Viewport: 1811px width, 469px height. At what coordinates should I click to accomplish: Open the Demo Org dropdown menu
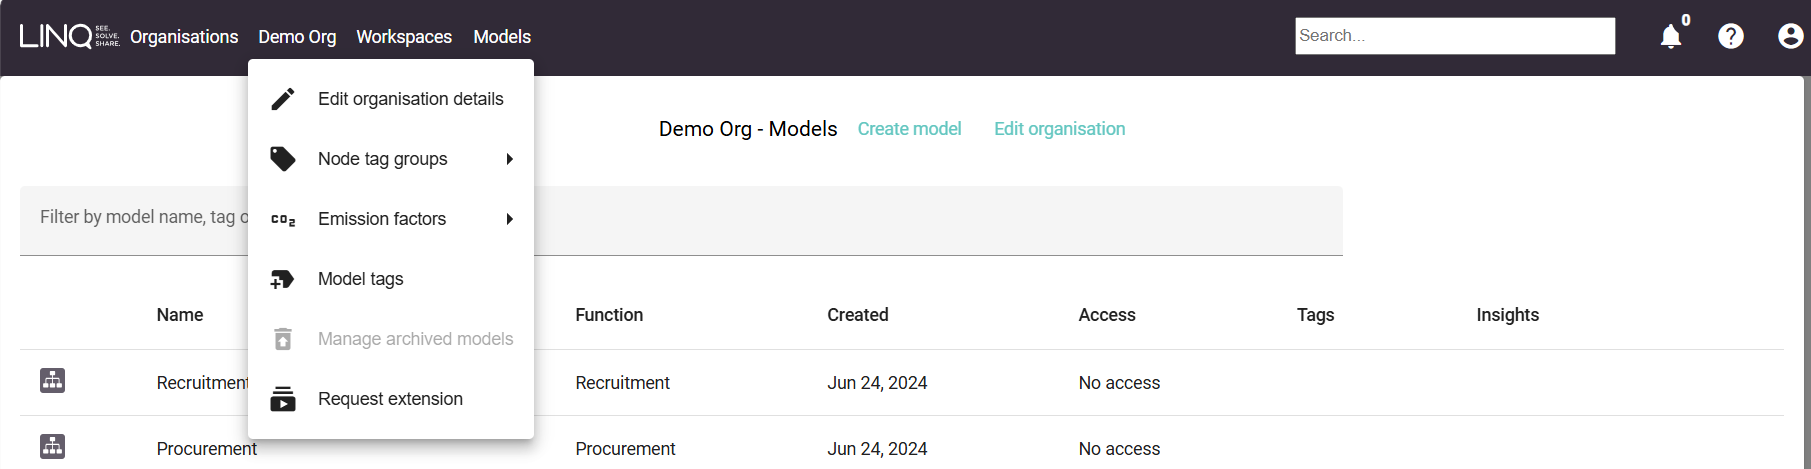pyautogui.click(x=297, y=37)
